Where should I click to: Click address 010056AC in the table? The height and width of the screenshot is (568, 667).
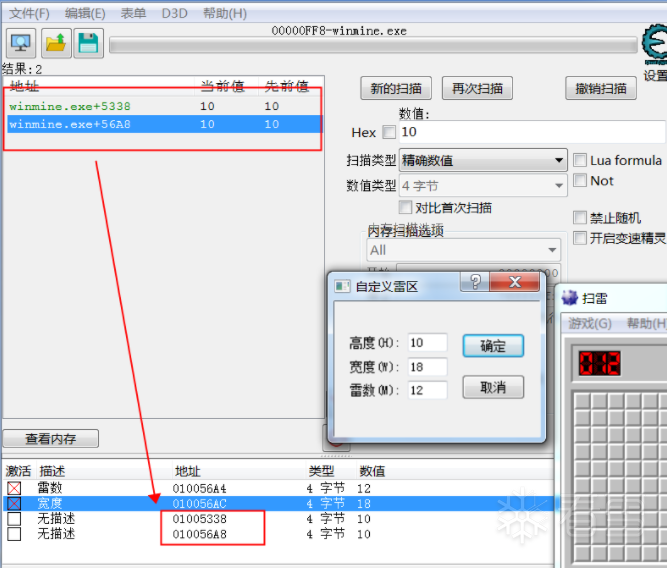tap(200, 504)
